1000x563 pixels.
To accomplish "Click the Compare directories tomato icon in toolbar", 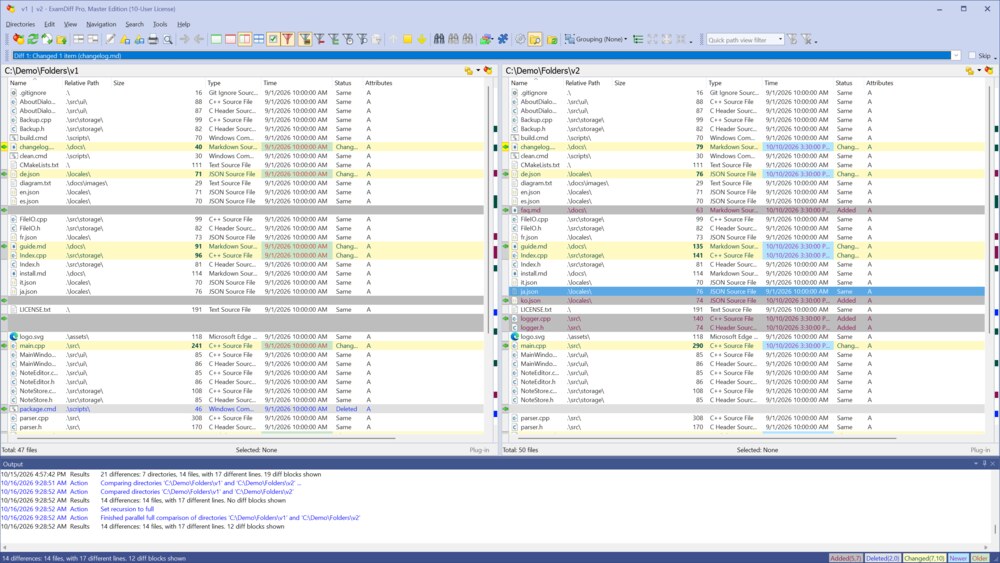I will click(18, 40).
